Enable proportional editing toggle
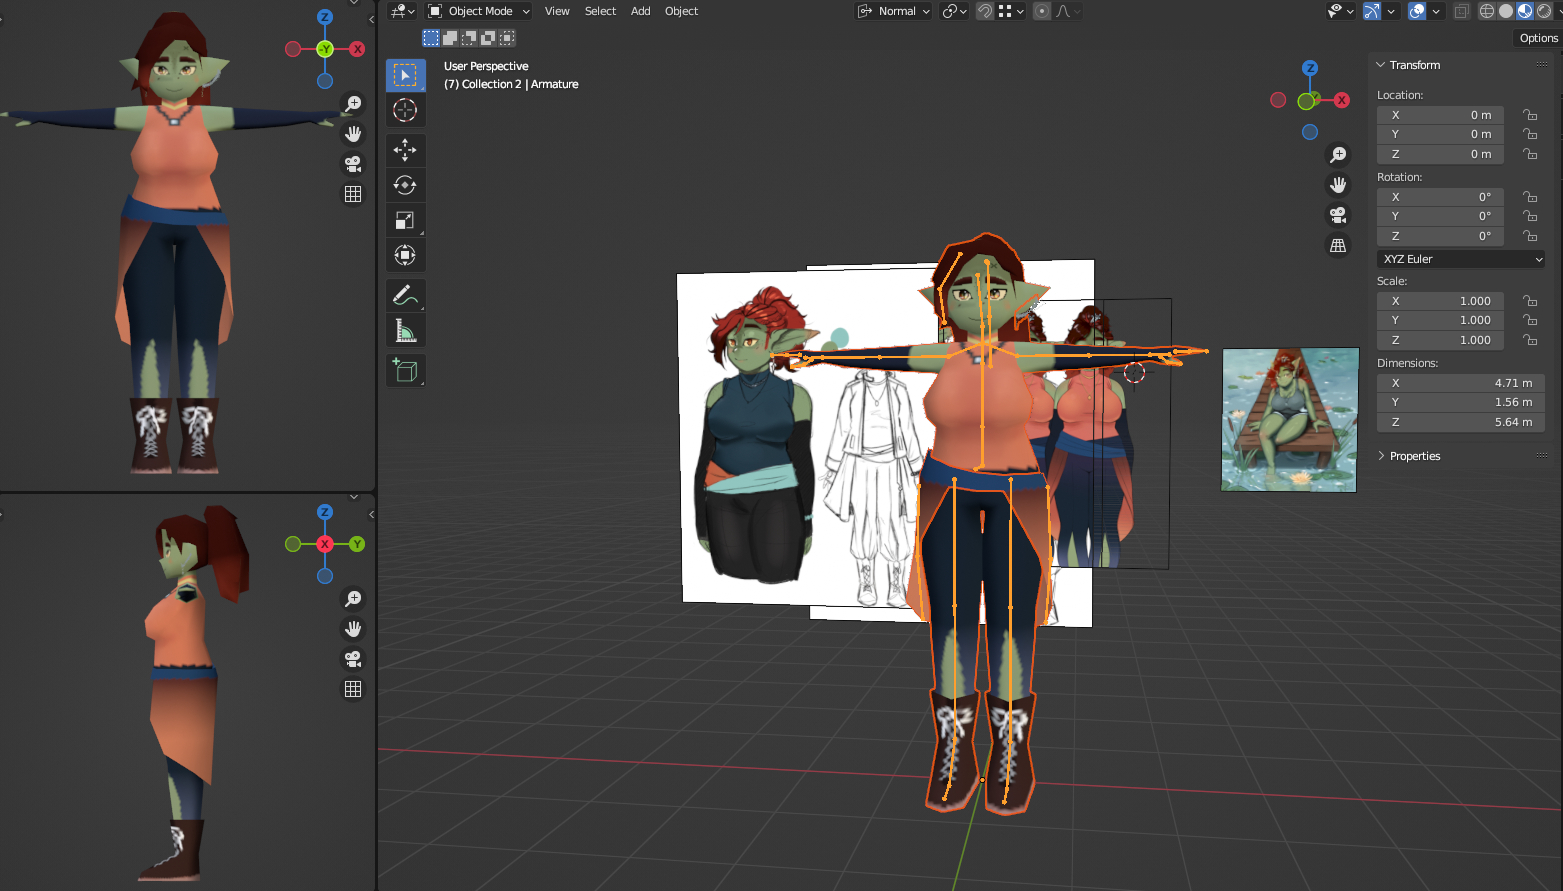 [x=1042, y=11]
